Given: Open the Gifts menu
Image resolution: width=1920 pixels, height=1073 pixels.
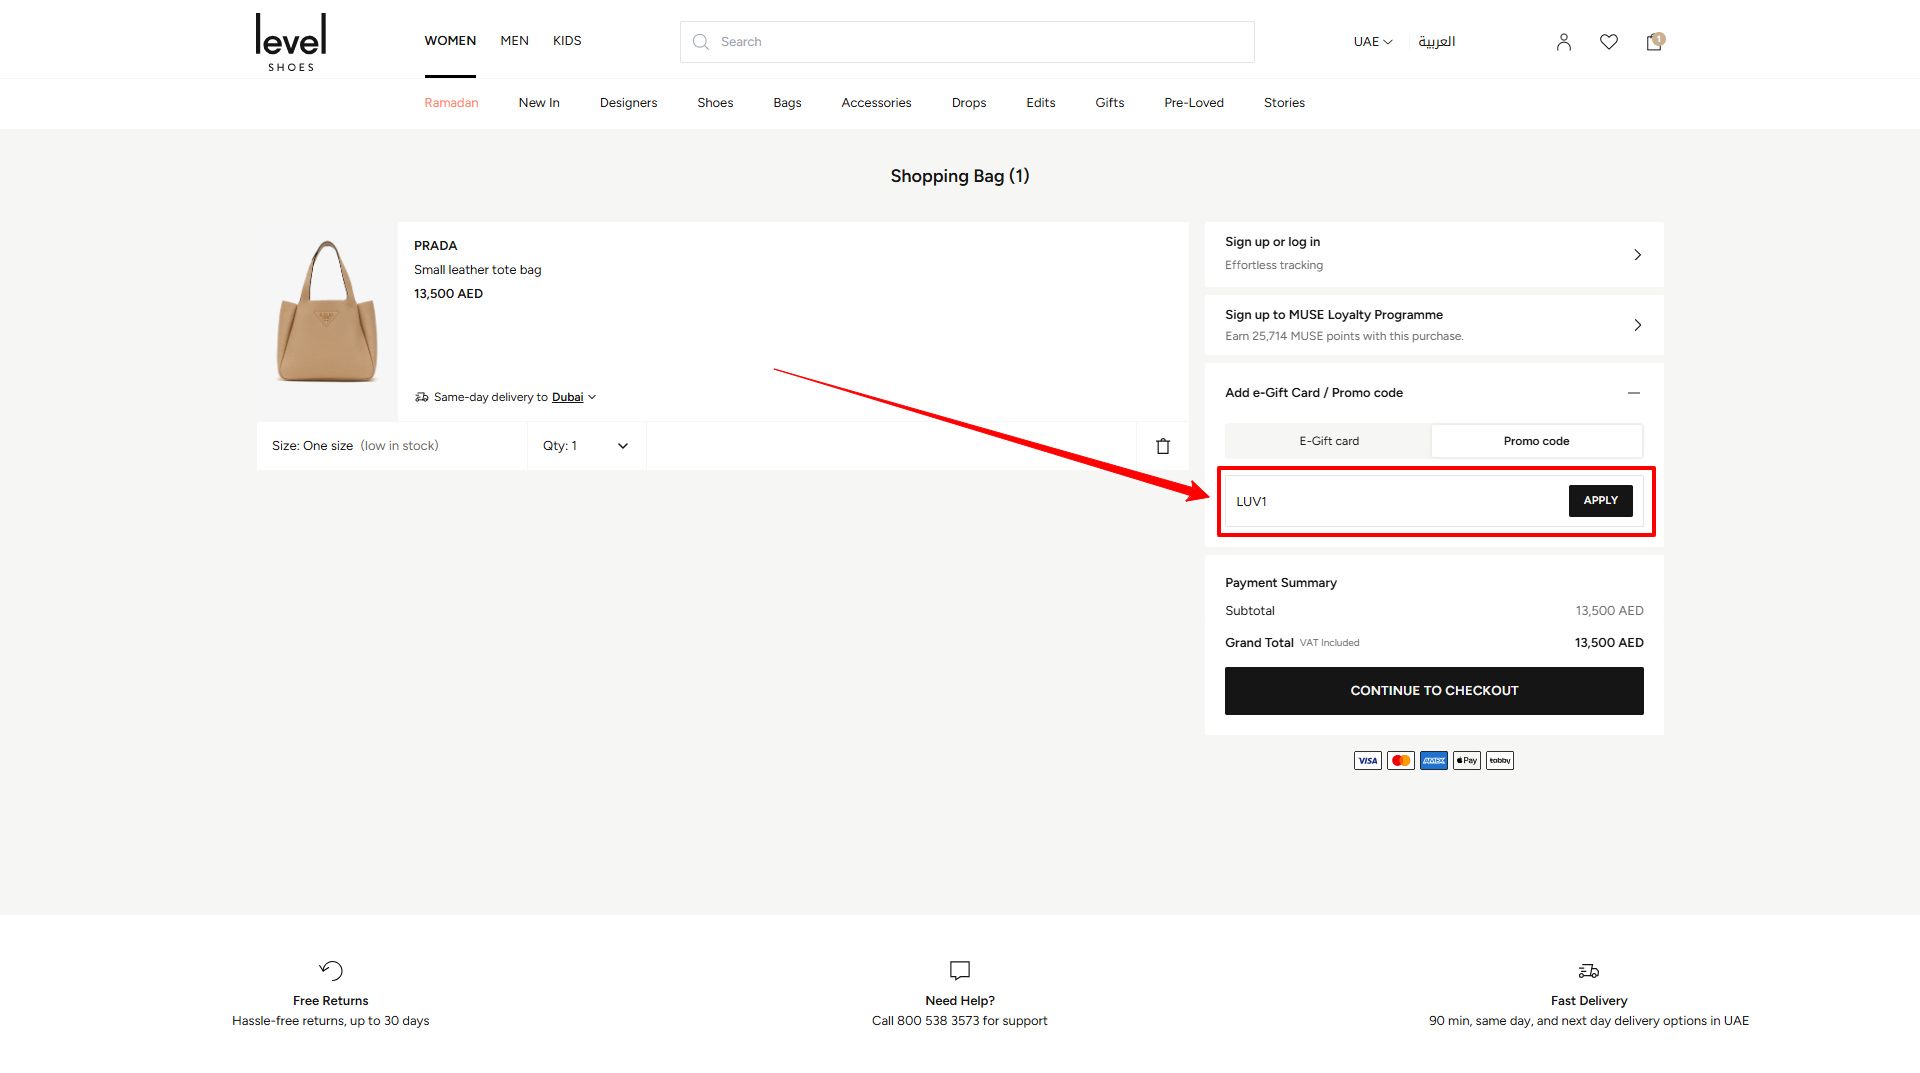Looking at the screenshot, I should (1110, 103).
